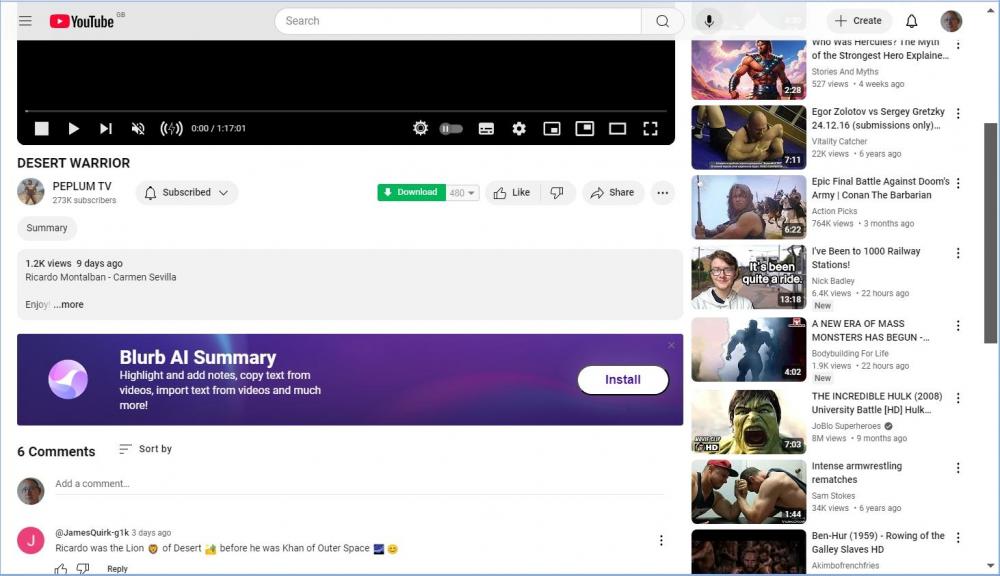Screen dimensions: 1000x576
Task: Switch to theater mode view
Action: pyautogui.click(x=617, y=129)
